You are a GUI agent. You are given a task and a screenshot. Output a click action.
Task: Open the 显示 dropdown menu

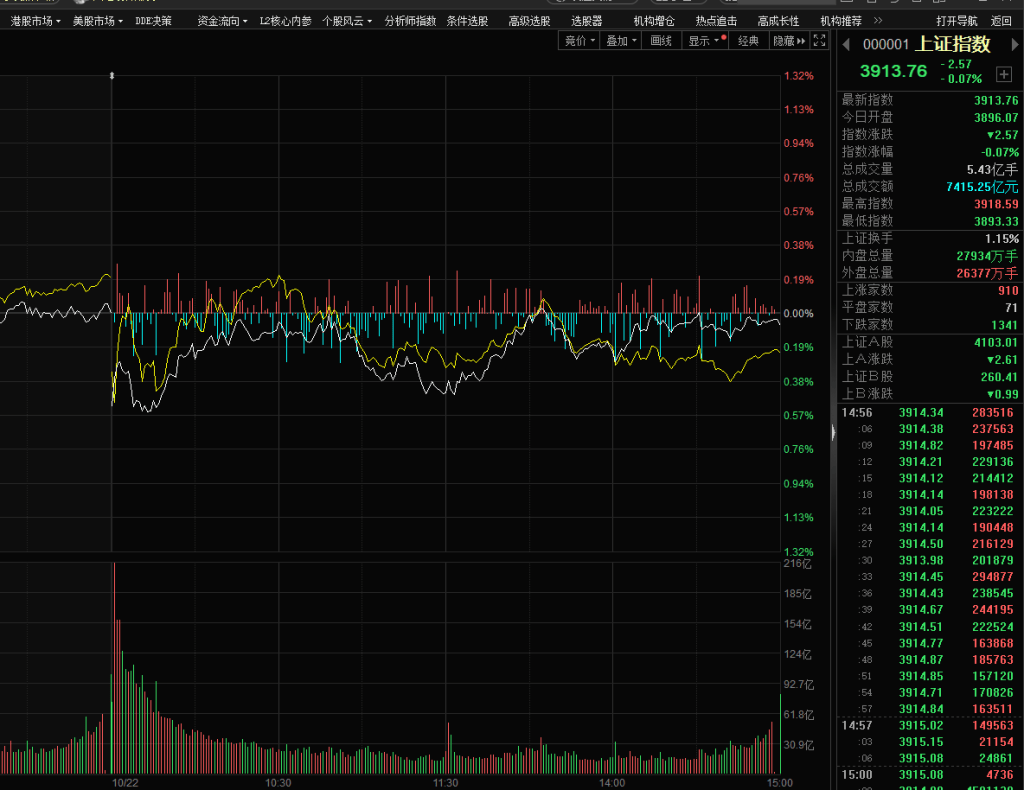[x=703, y=41]
